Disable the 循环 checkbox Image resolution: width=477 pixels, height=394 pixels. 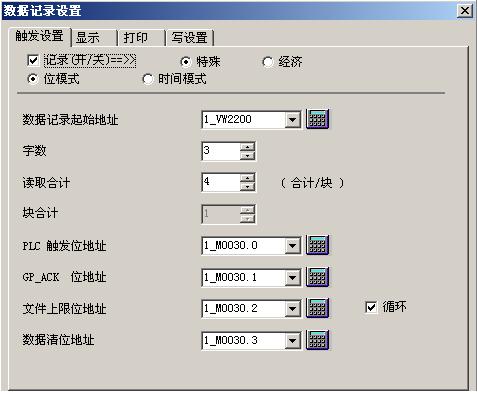click(x=371, y=307)
